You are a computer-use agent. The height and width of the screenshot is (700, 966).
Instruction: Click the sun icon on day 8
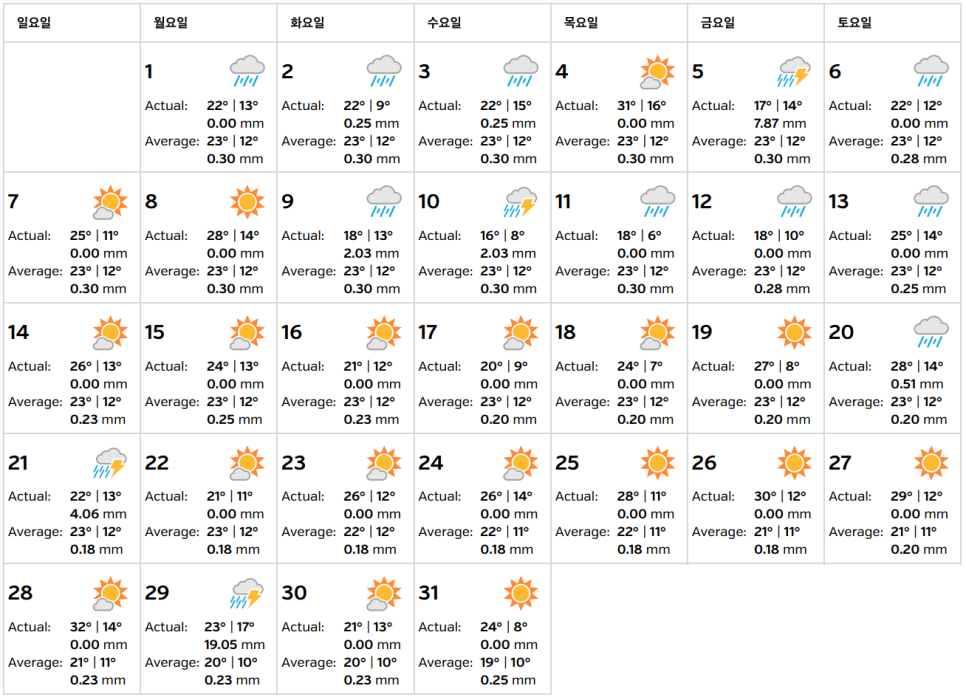coord(247,202)
